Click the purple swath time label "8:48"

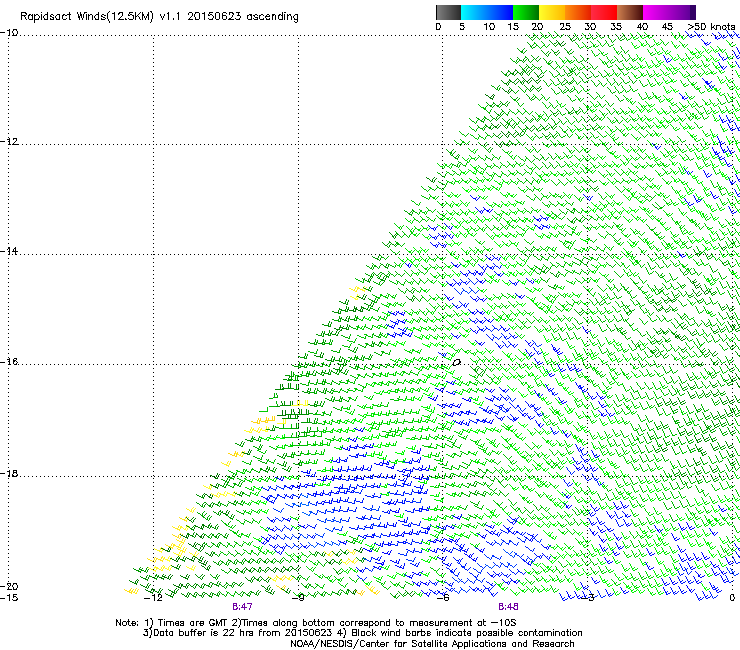508,607
